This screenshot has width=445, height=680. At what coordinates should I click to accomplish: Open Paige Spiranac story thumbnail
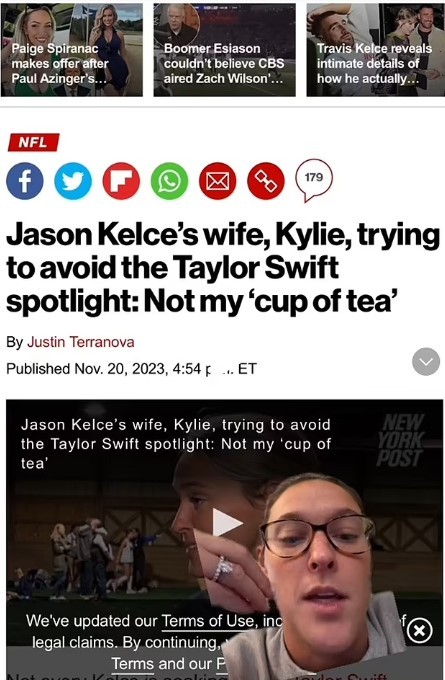[72, 50]
